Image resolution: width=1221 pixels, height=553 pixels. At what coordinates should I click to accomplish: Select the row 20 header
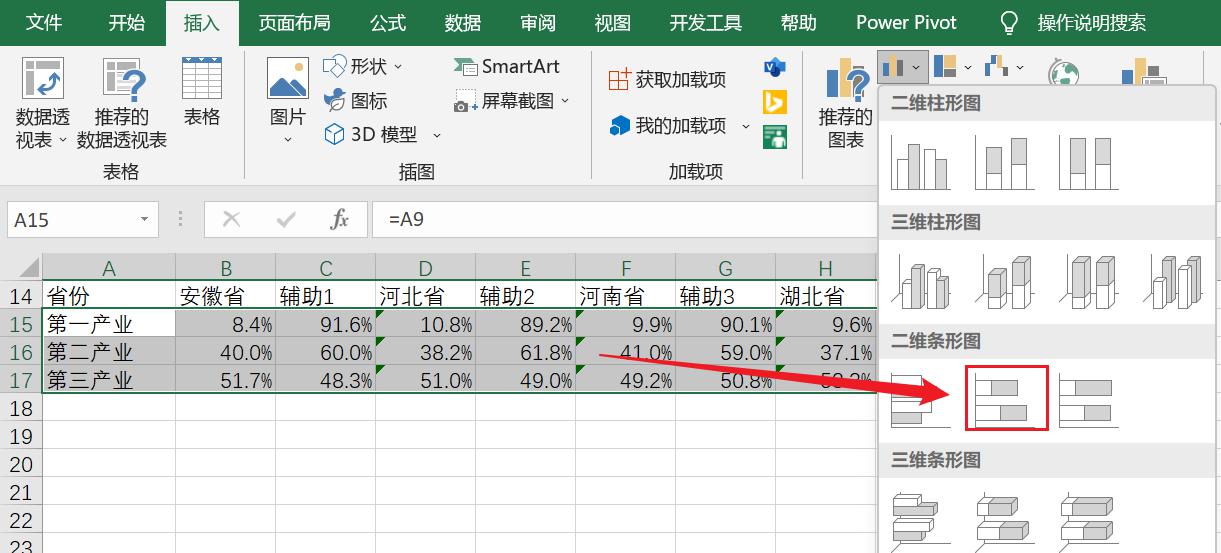21,464
